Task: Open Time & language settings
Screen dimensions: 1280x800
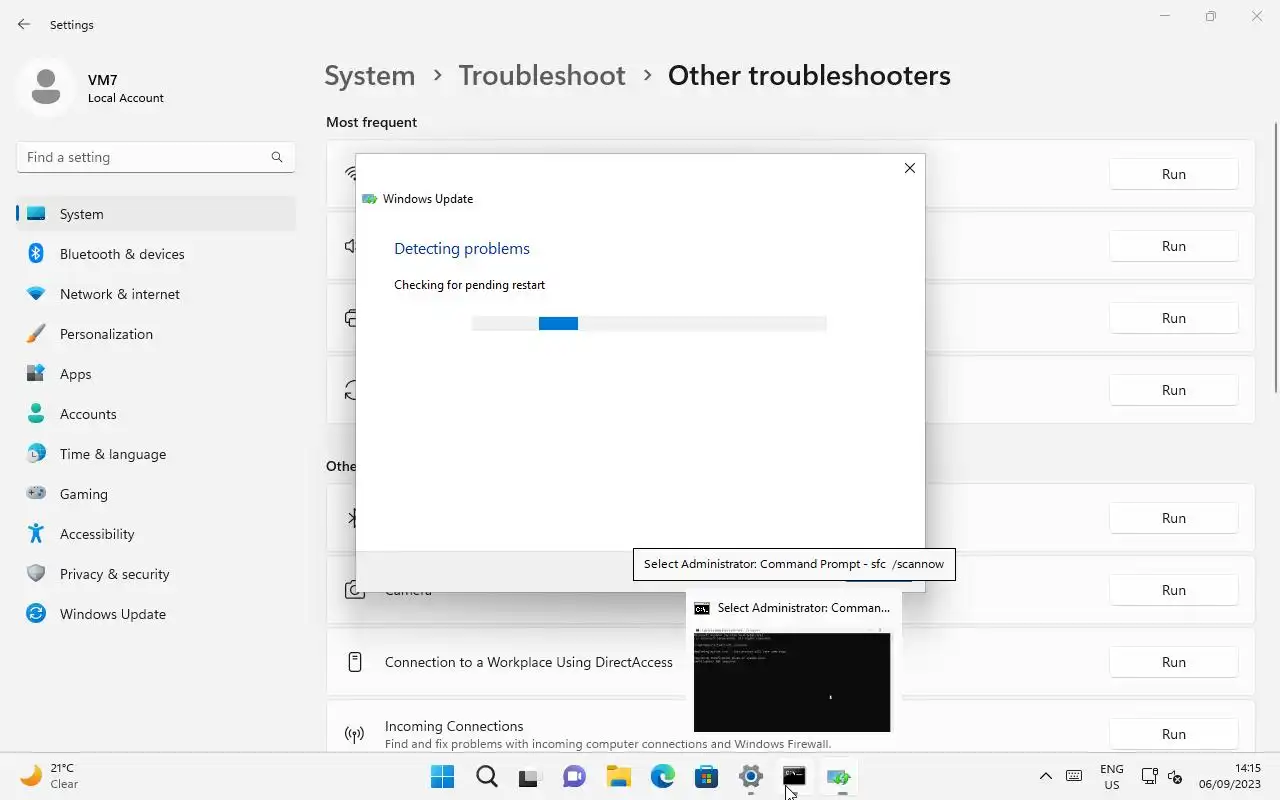Action: pyautogui.click(x=156, y=454)
